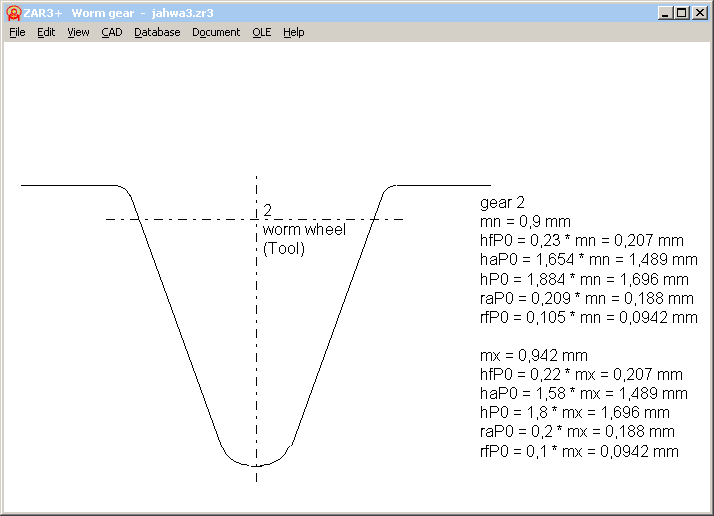
Task: Close the ZAR3+ Worm gear window
Action: tap(699, 13)
